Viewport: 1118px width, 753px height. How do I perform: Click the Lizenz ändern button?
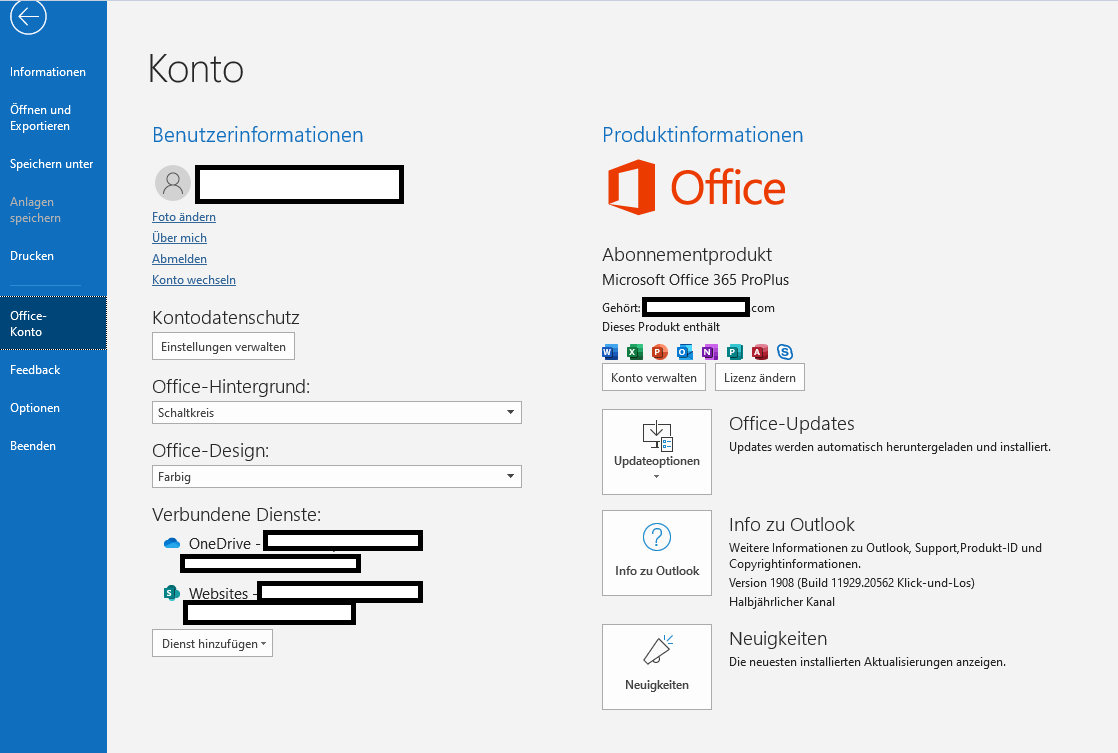[760, 377]
